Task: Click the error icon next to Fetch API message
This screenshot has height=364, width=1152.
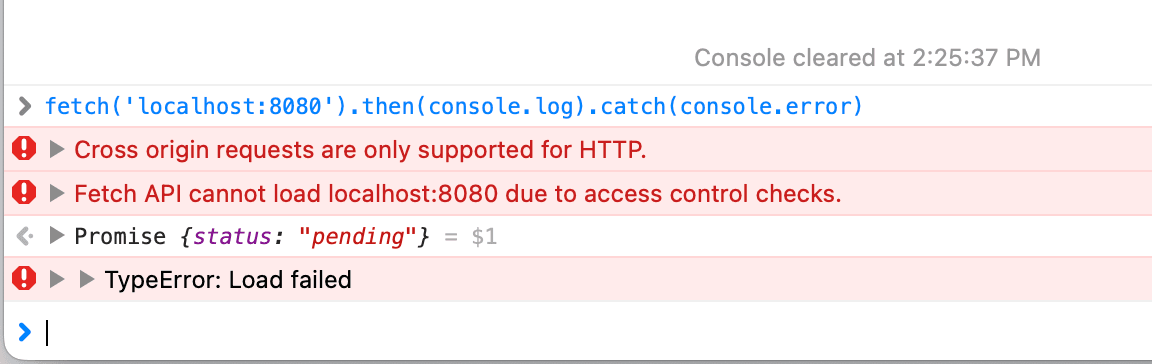Action: [24, 193]
